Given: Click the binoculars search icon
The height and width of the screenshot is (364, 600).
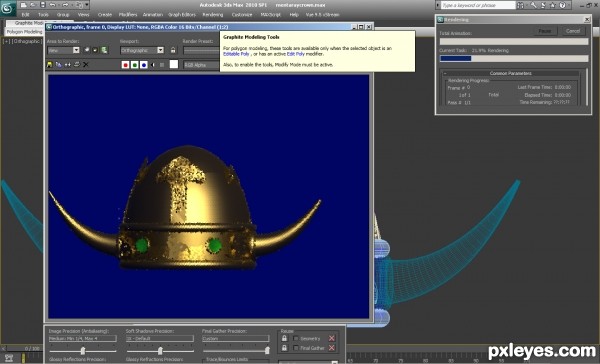Looking at the screenshot, I should (x=521, y=5).
